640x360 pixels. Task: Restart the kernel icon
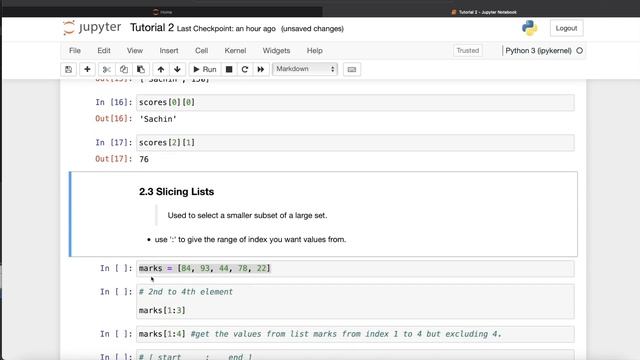click(245, 69)
